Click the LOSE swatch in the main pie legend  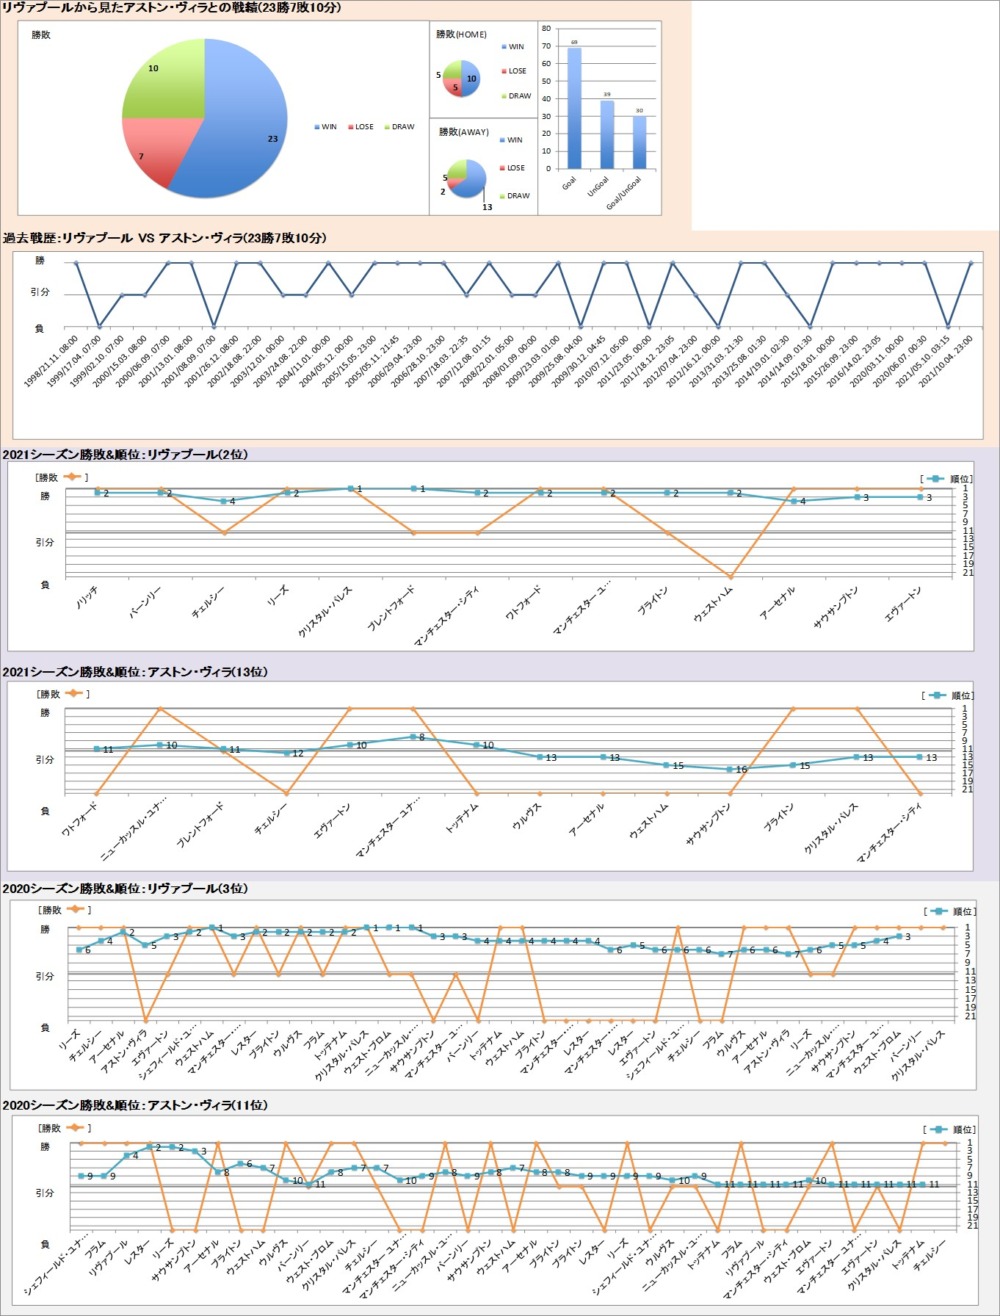pos(351,127)
